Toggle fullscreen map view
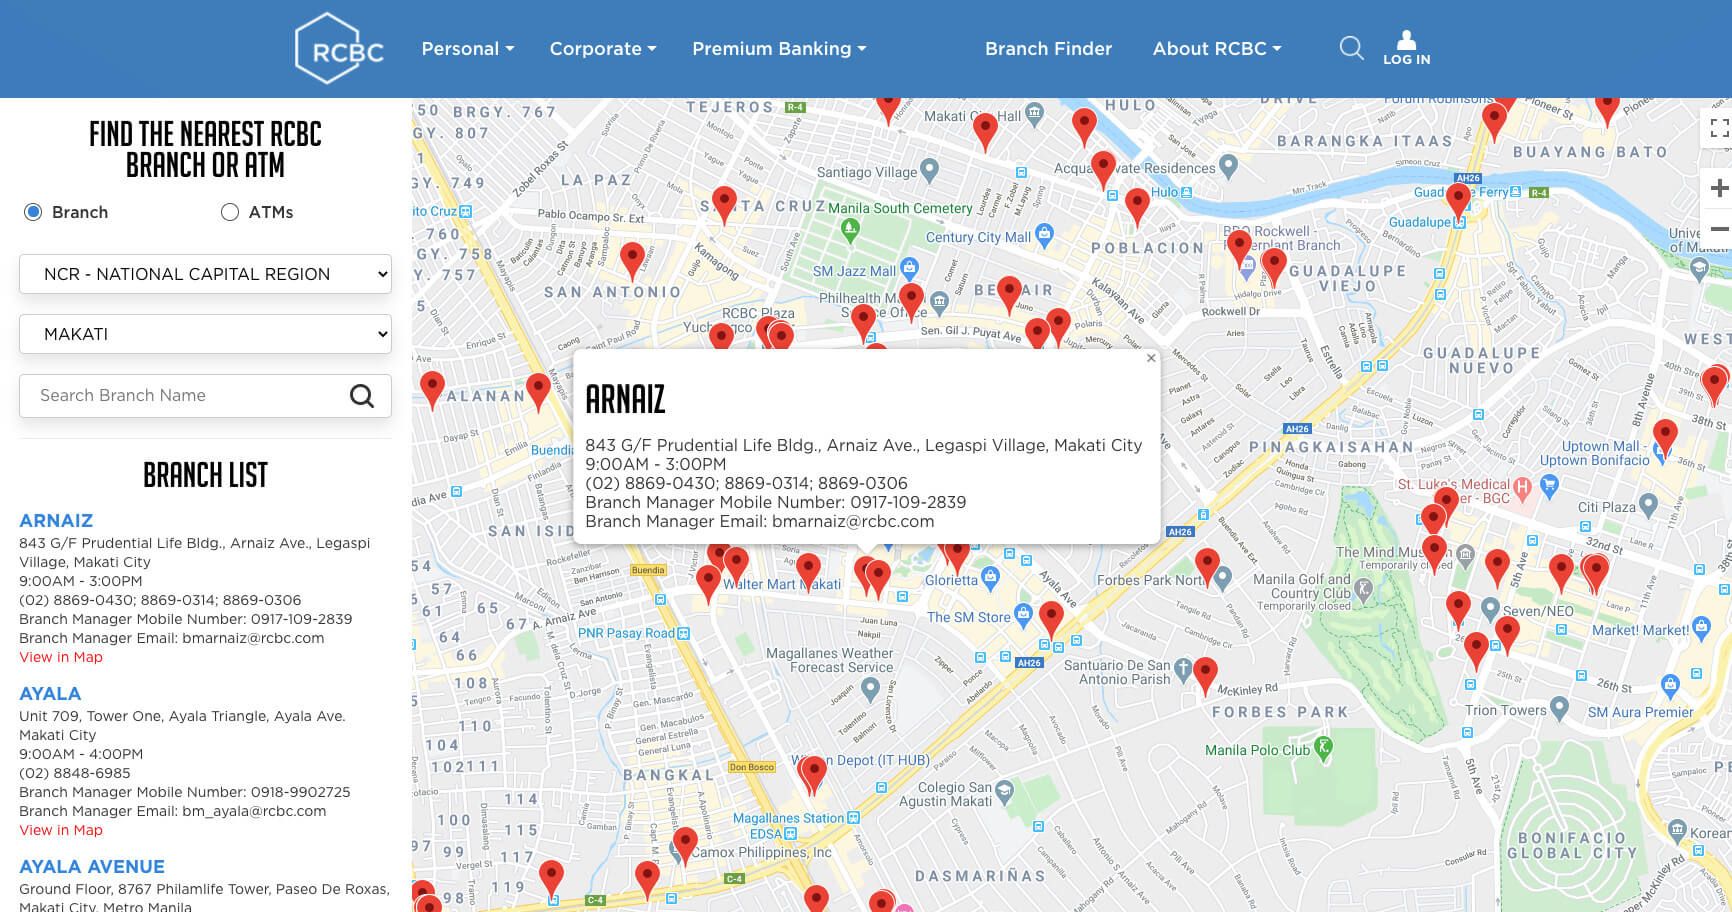 [1718, 128]
